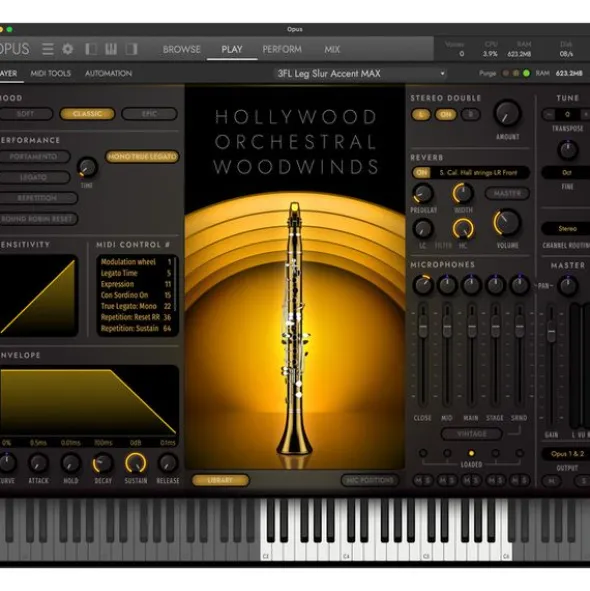Select the Soft mood
The image size is (590, 591).
coord(26,114)
